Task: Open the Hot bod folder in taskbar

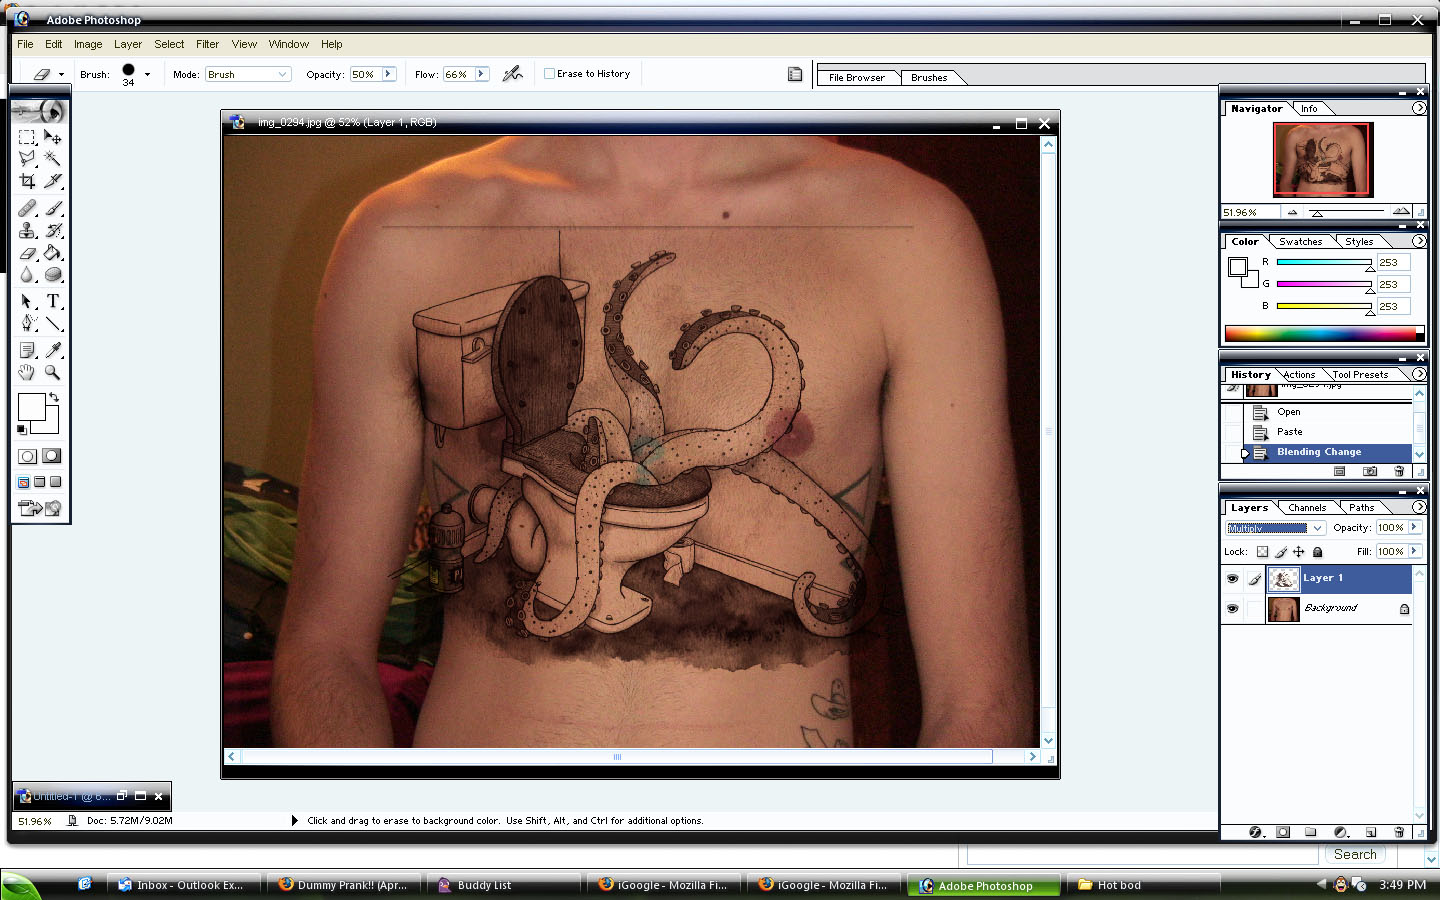Action: click(x=1145, y=885)
